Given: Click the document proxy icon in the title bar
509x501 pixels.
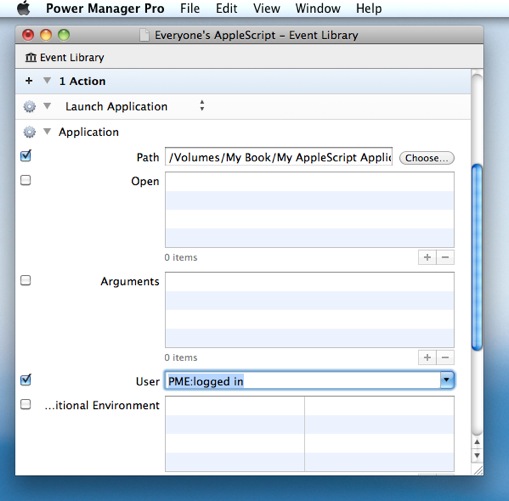Looking at the screenshot, I should (144, 35).
